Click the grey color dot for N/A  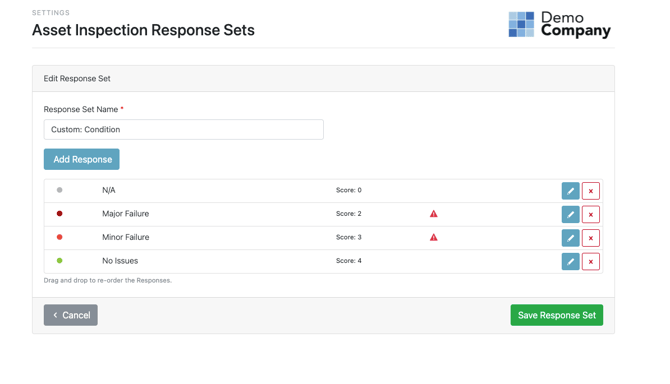pos(59,190)
